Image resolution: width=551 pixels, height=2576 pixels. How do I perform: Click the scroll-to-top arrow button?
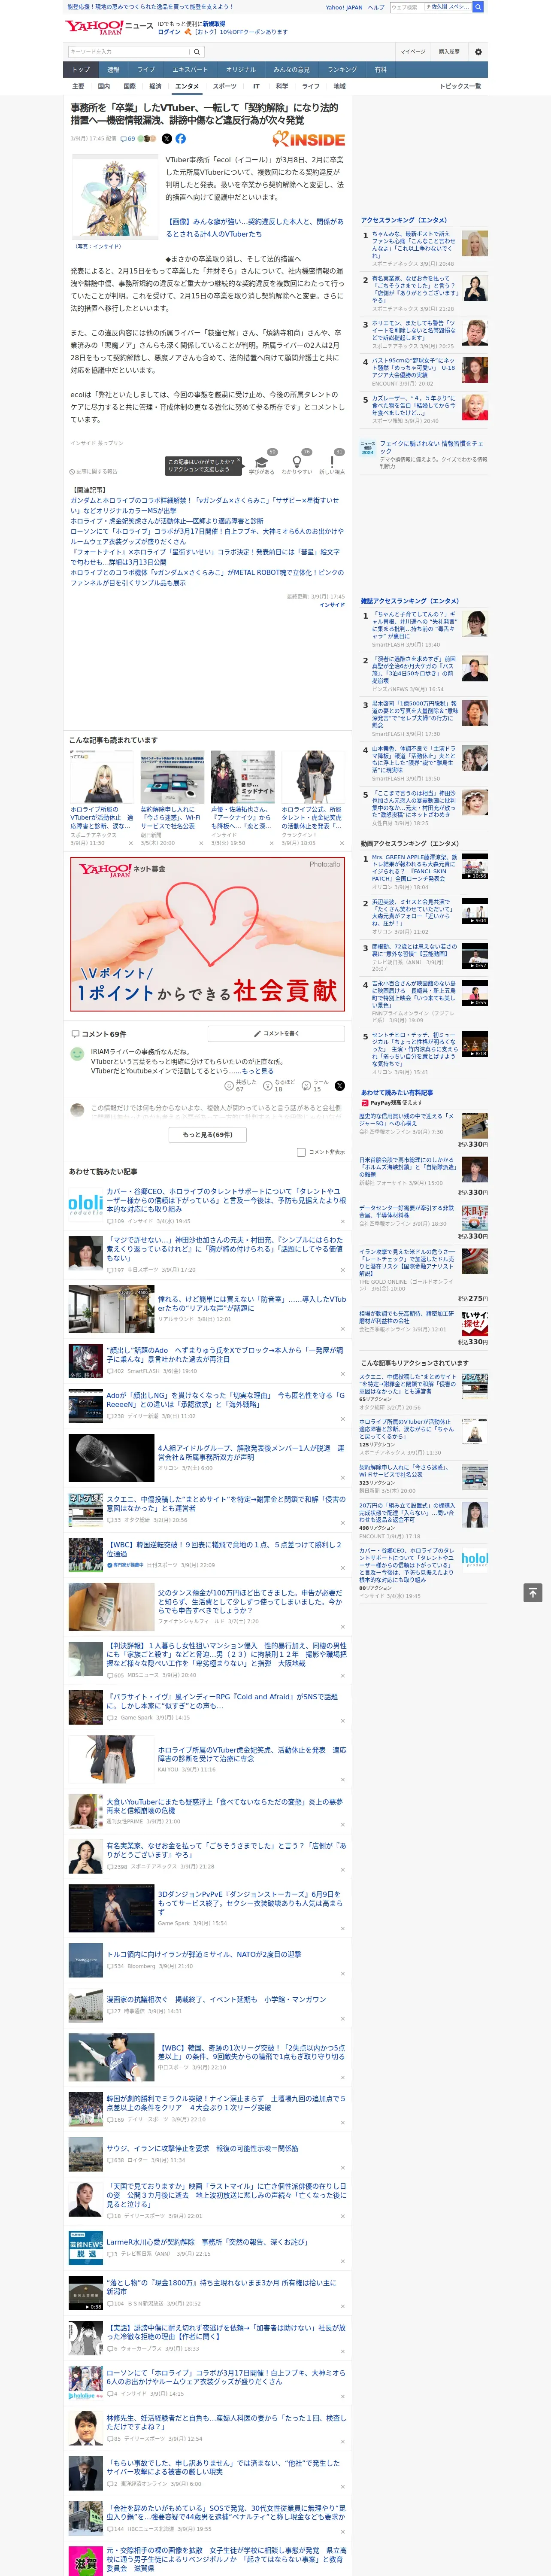point(533,1593)
